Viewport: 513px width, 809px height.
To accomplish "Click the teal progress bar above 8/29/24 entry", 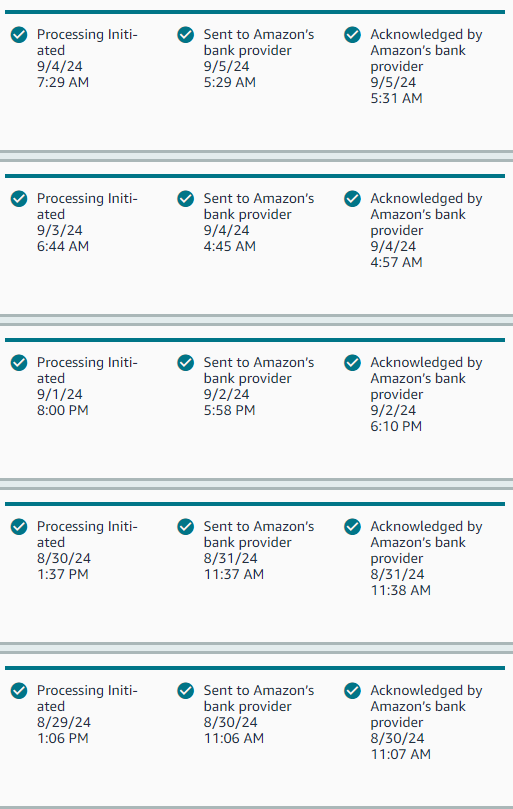I will coord(255,668).
